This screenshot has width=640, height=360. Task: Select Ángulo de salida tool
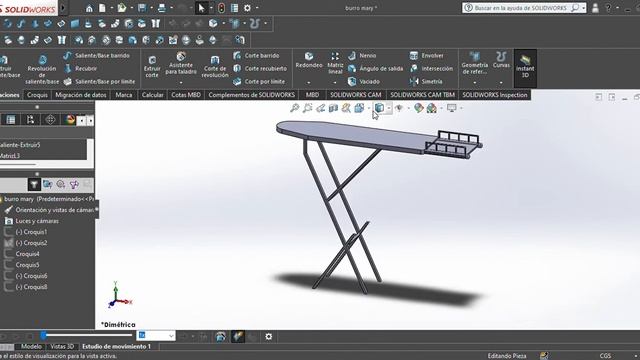(x=376, y=69)
